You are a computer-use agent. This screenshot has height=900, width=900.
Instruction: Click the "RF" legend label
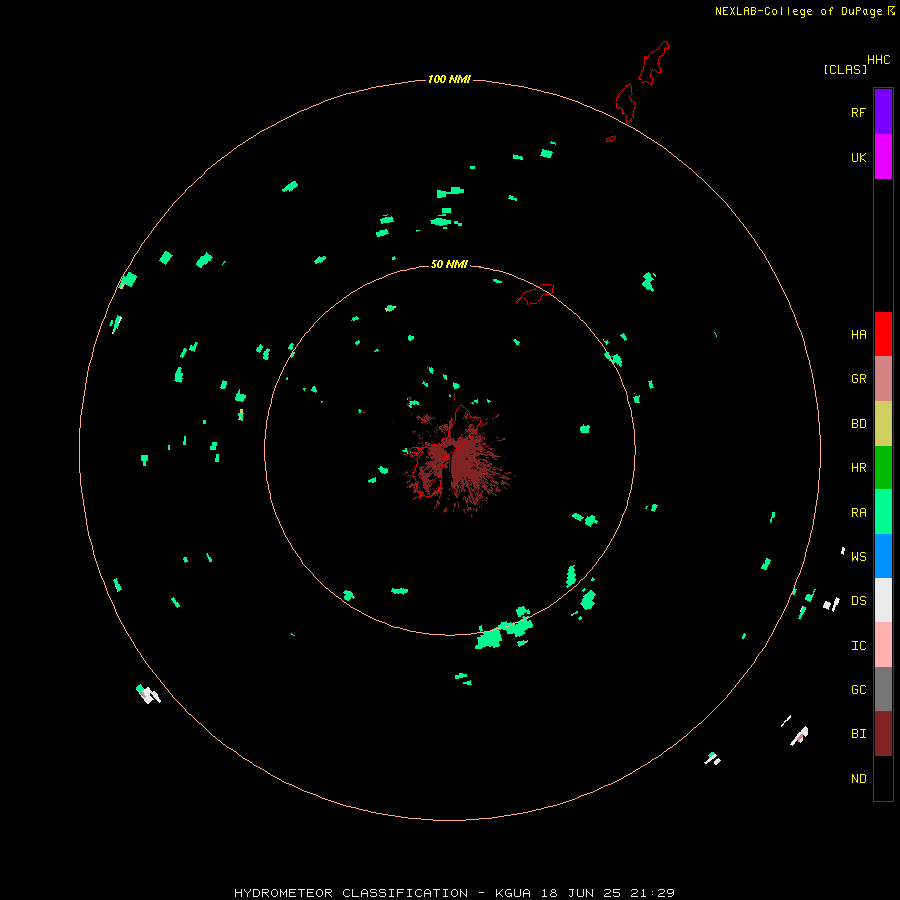click(858, 113)
